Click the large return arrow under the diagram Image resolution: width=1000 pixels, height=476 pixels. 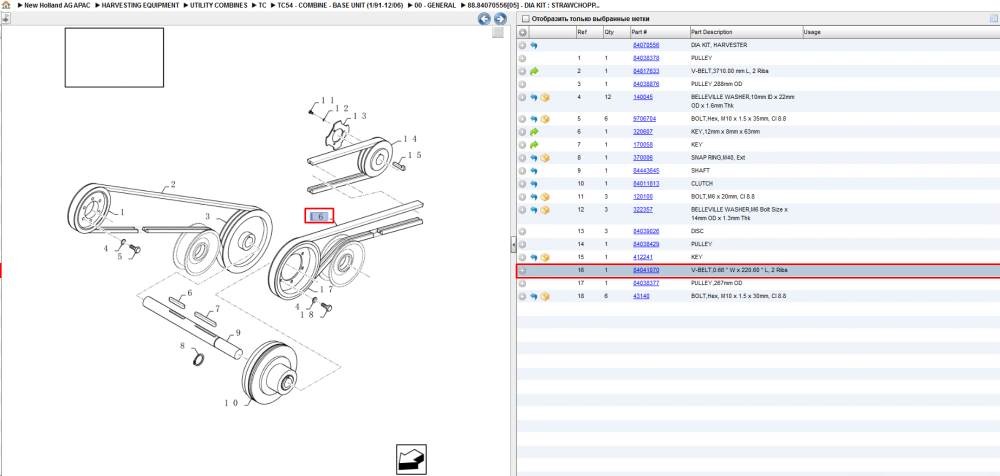click(x=411, y=459)
